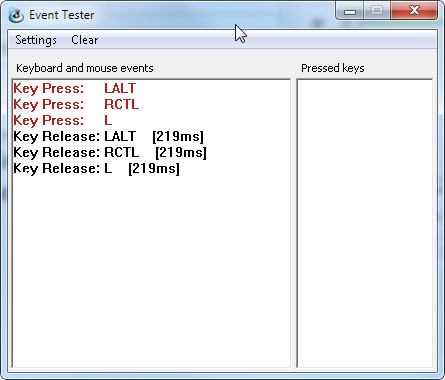Select the Key Press LALT entry

click(x=75, y=88)
